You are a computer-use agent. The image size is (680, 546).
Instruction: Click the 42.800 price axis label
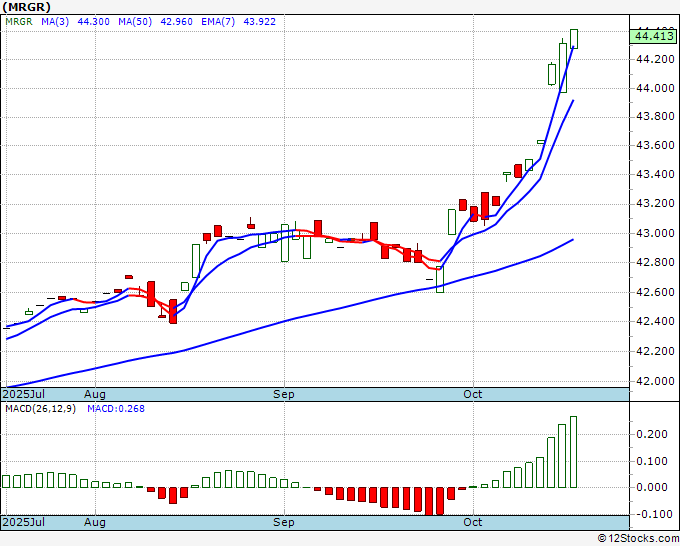pyautogui.click(x=655, y=262)
